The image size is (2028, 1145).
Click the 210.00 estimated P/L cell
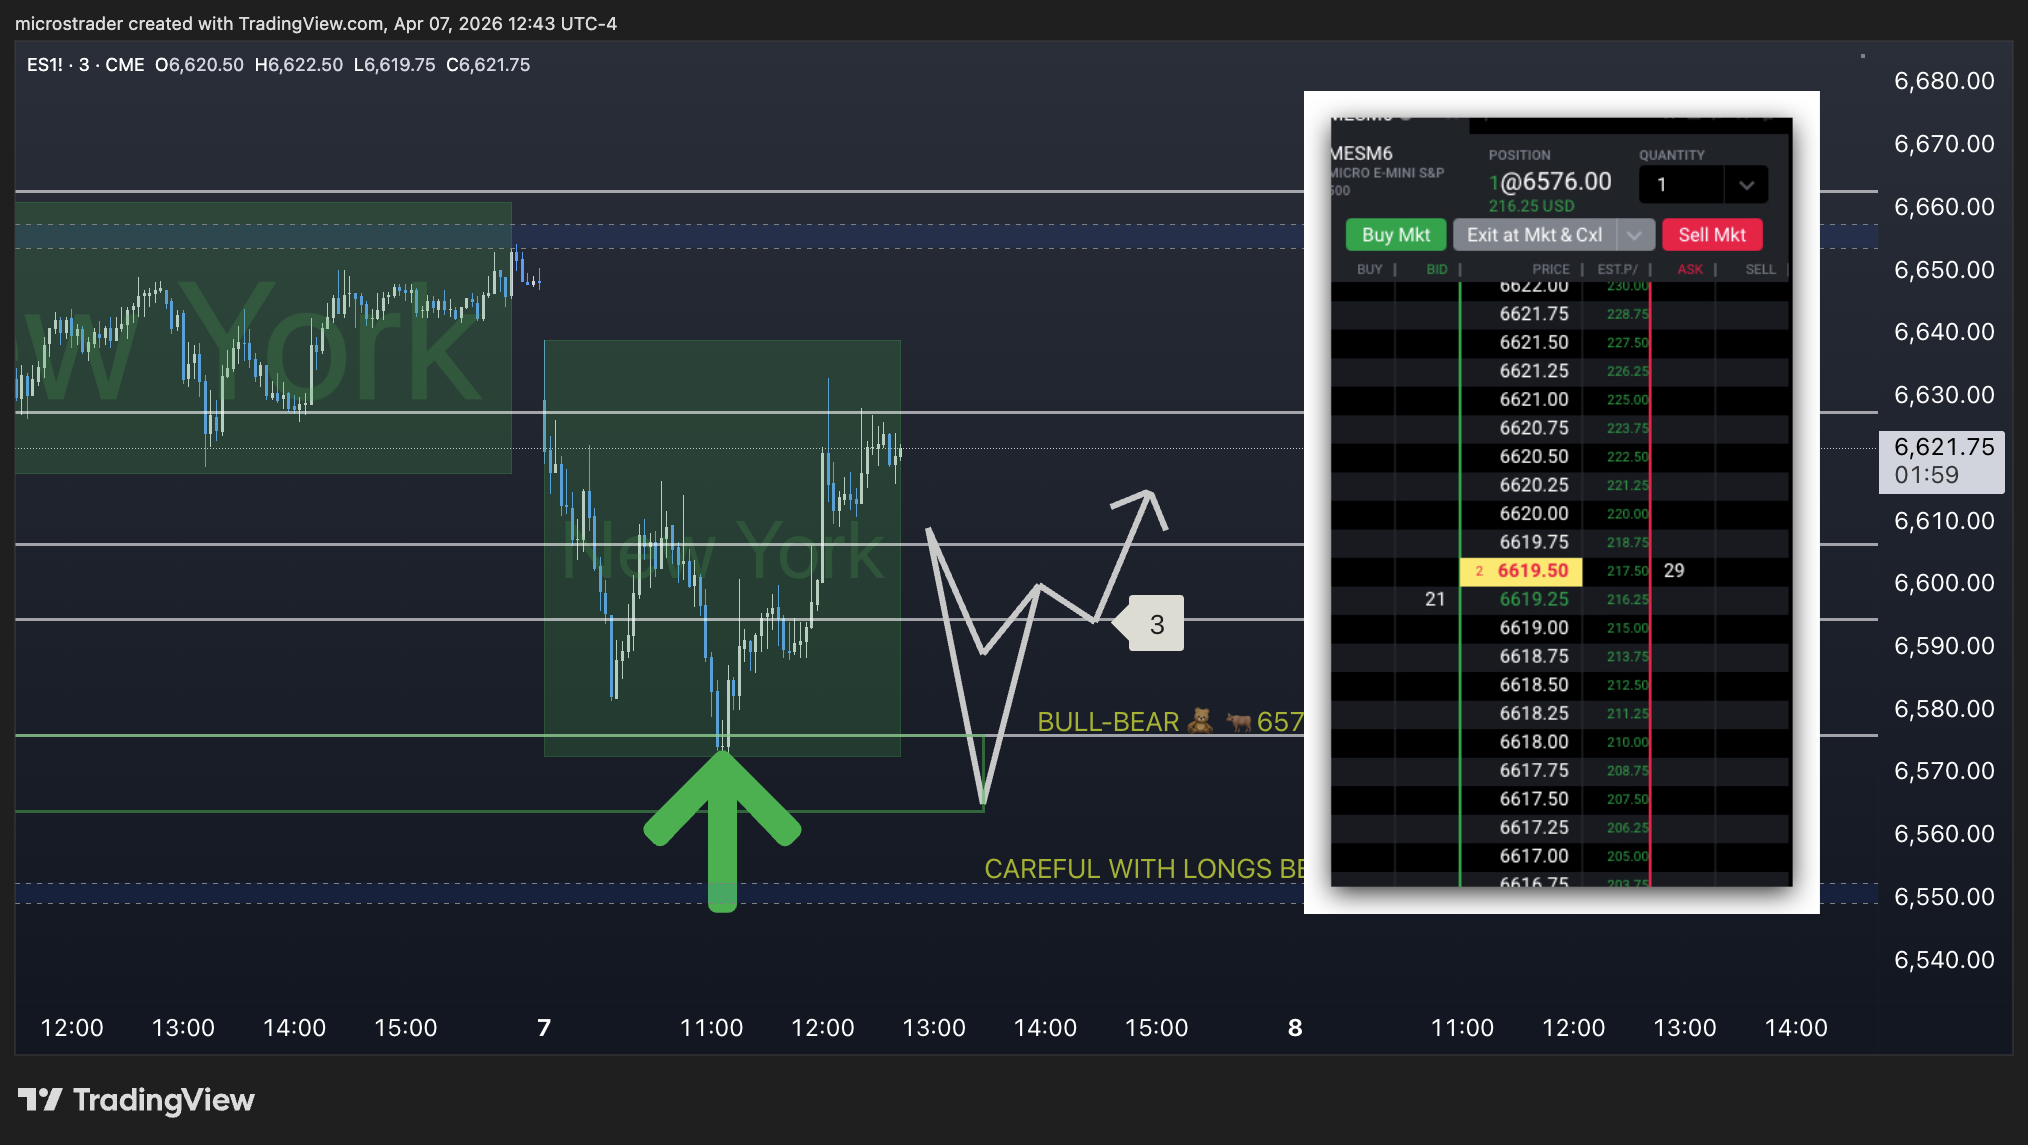click(x=1627, y=742)
